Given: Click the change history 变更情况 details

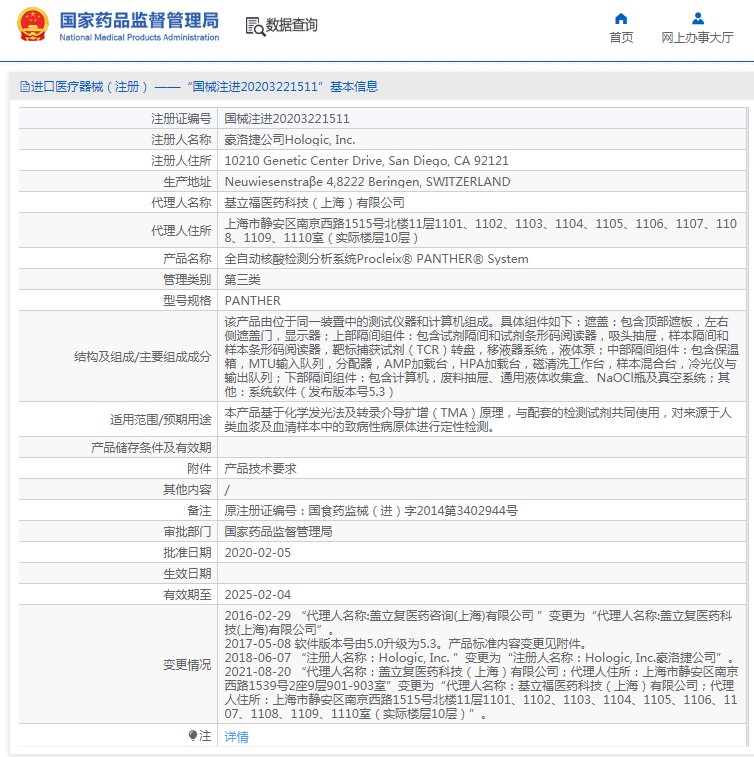Looking at the screenshot, I should [x=481, y=664].
